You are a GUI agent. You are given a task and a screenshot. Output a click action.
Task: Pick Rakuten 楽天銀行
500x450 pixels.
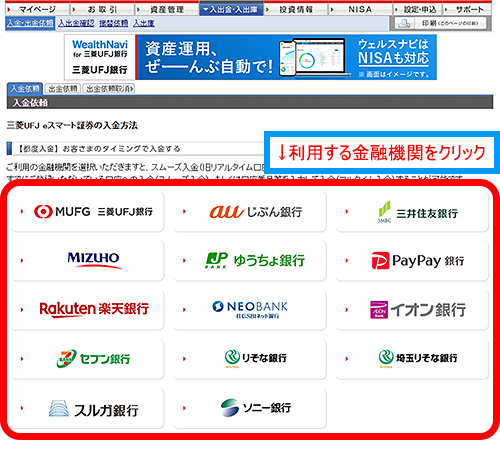click(87, 309)
